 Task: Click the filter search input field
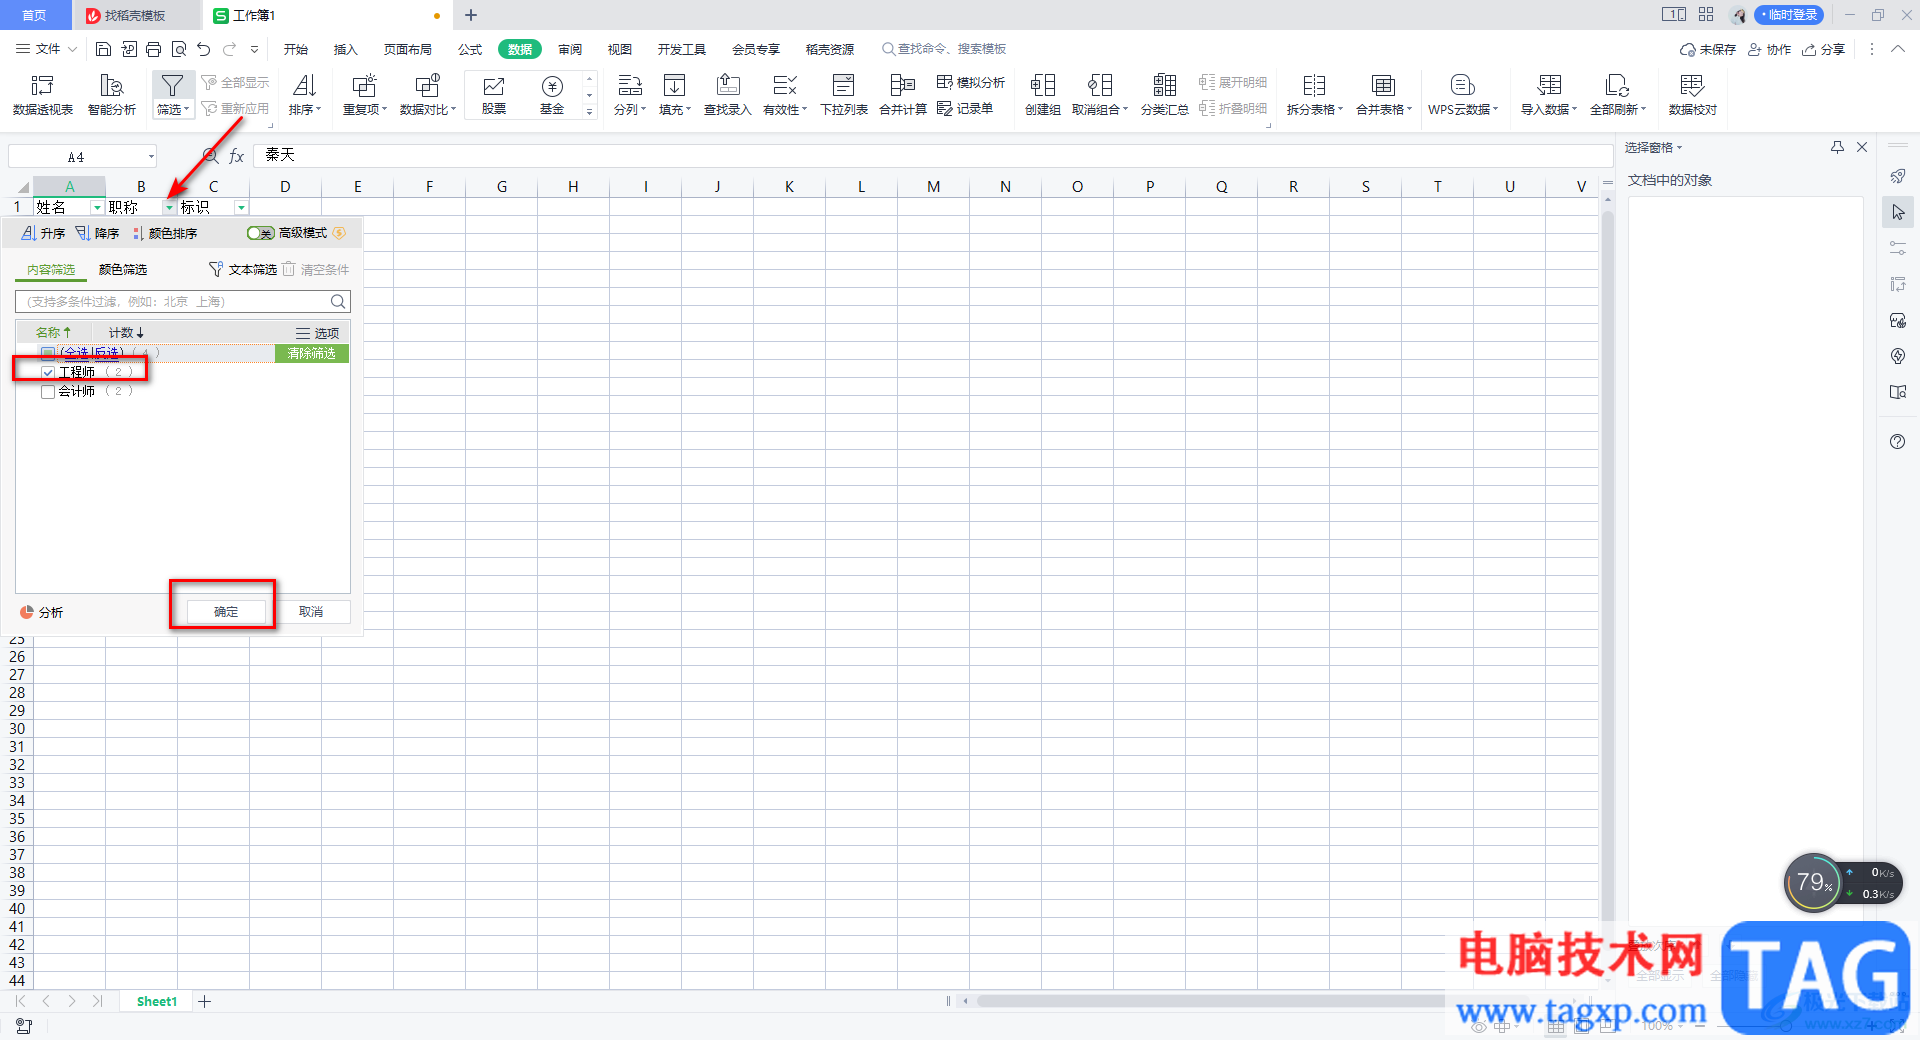[183, 301]
